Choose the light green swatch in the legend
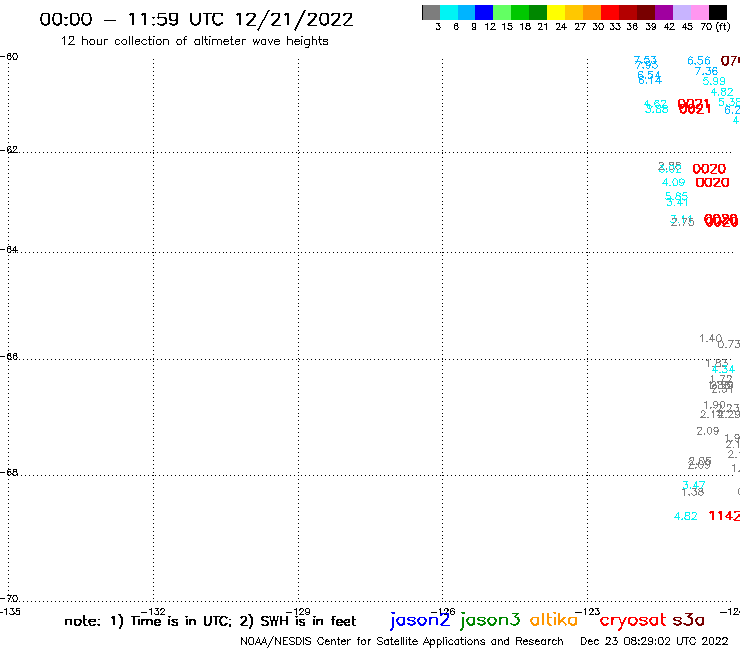Viewport: 740px width, 650px height. pos(502,12)
